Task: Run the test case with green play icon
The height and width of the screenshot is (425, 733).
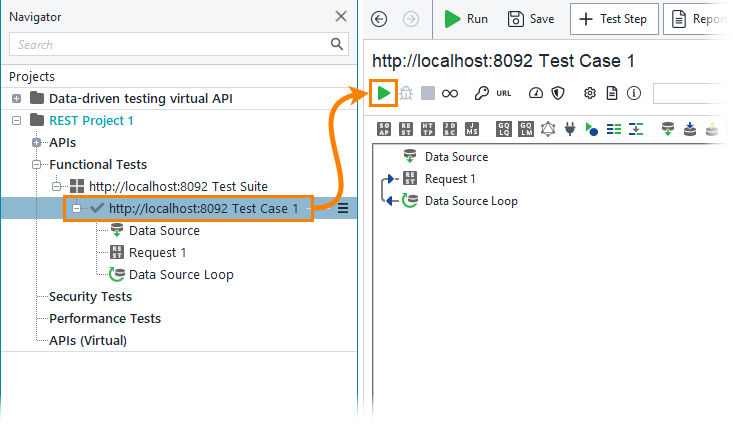Action: [x=383, y=93]
